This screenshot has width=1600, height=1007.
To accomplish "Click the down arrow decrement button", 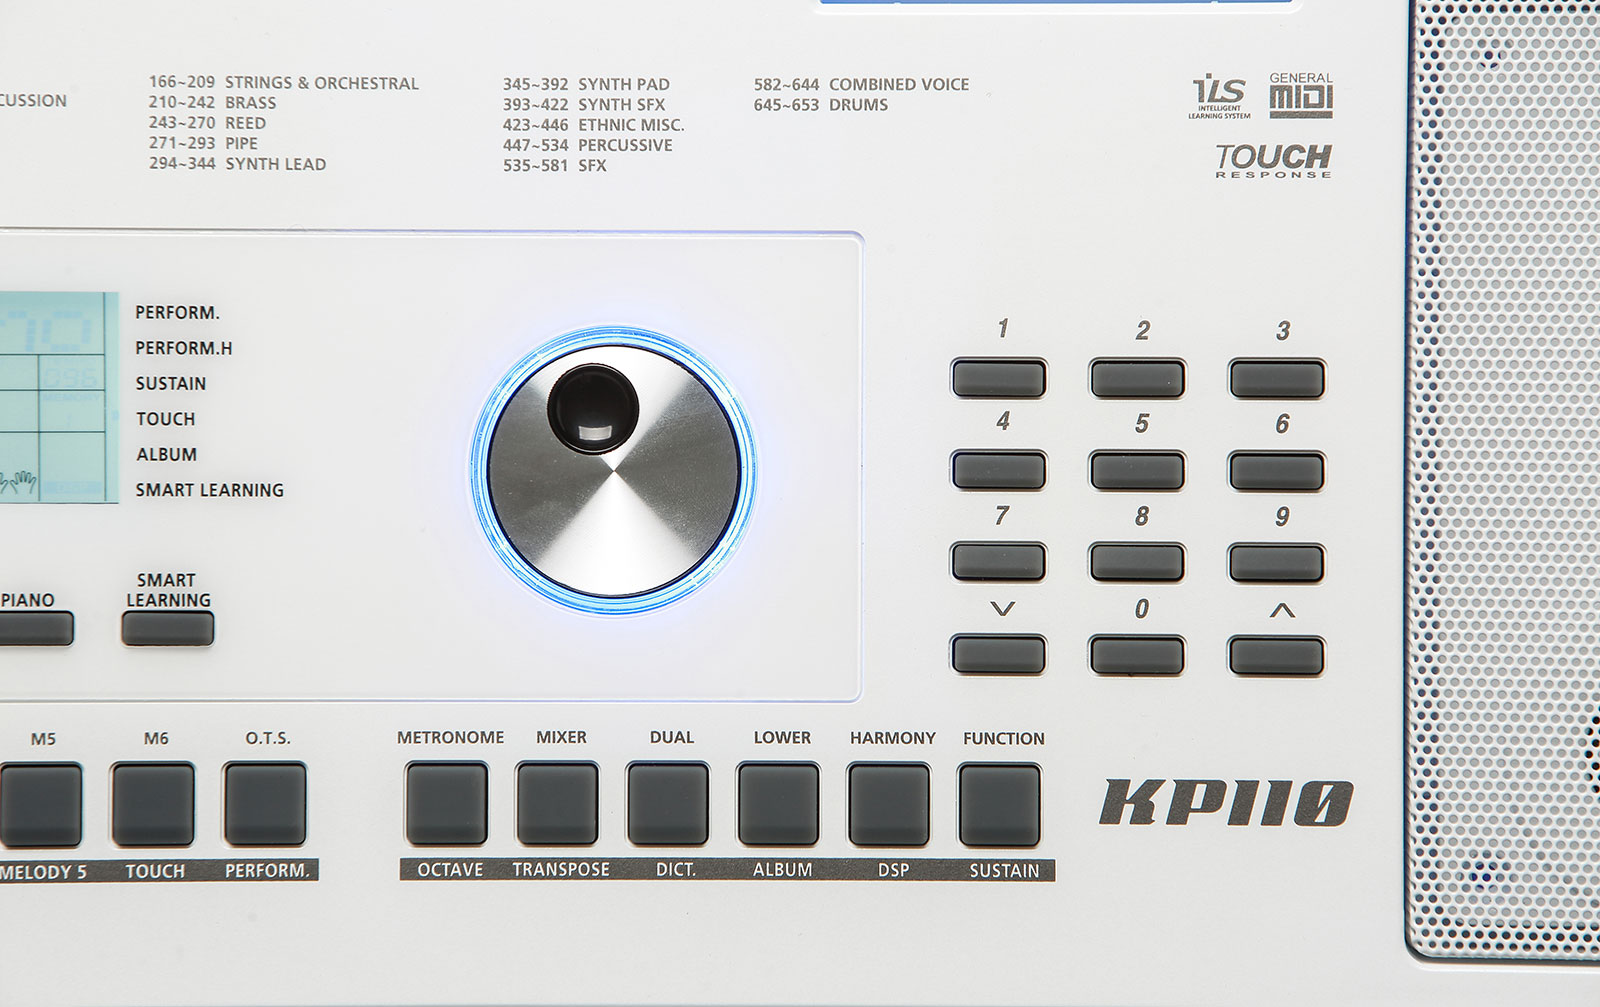I will tap(998, 655).
